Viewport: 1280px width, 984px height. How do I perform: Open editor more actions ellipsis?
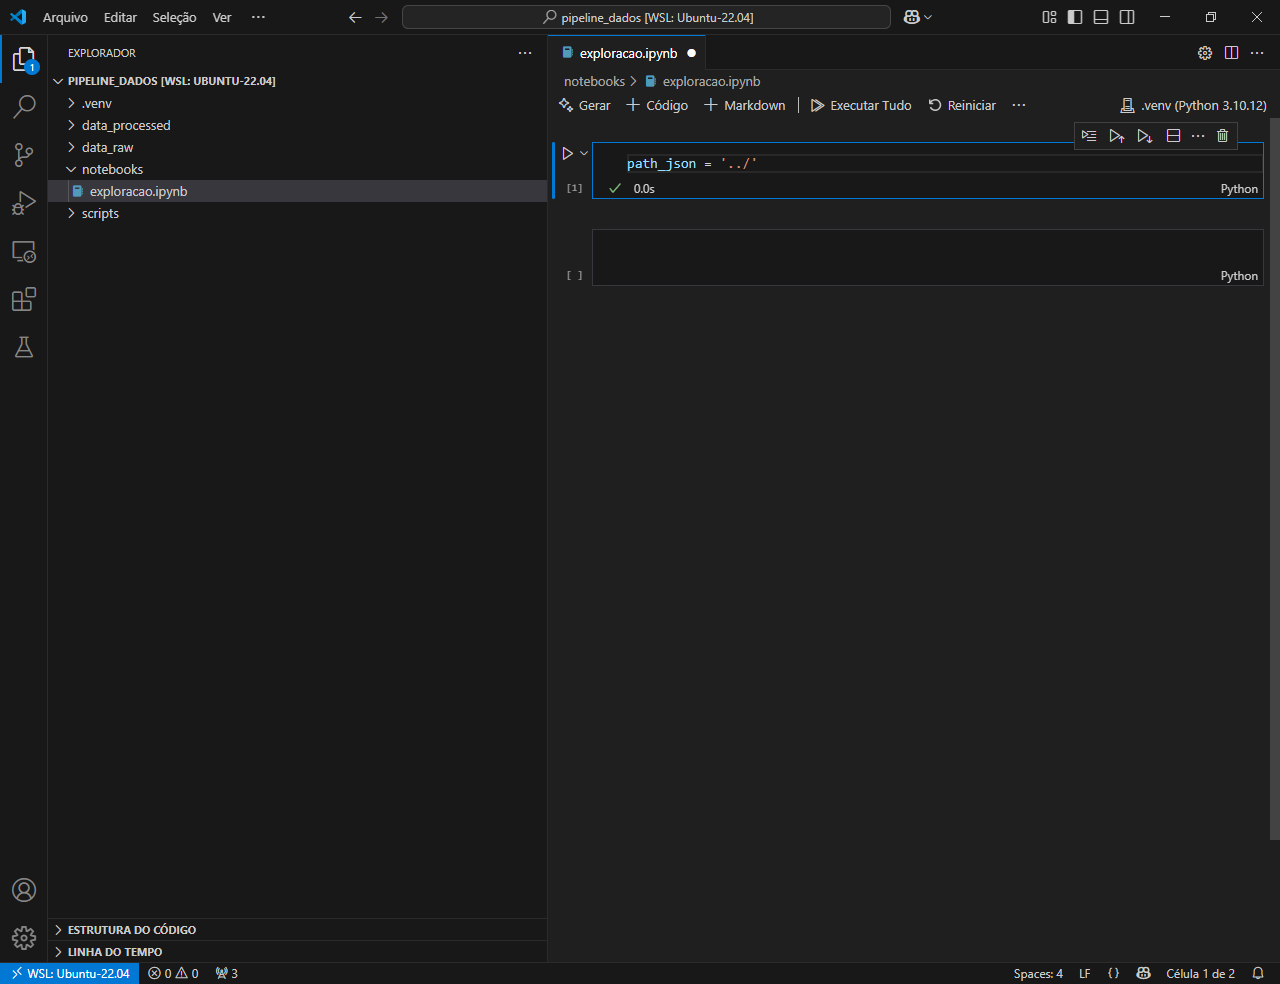click(1257, 53)
